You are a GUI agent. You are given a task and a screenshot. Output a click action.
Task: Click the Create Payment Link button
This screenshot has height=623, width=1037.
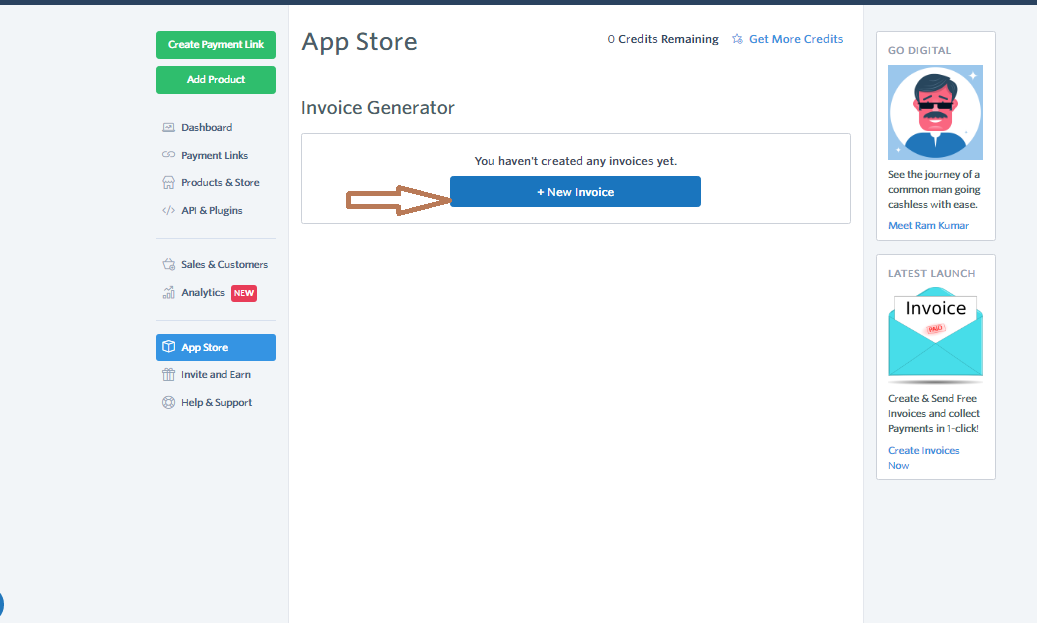pos(216,45)
